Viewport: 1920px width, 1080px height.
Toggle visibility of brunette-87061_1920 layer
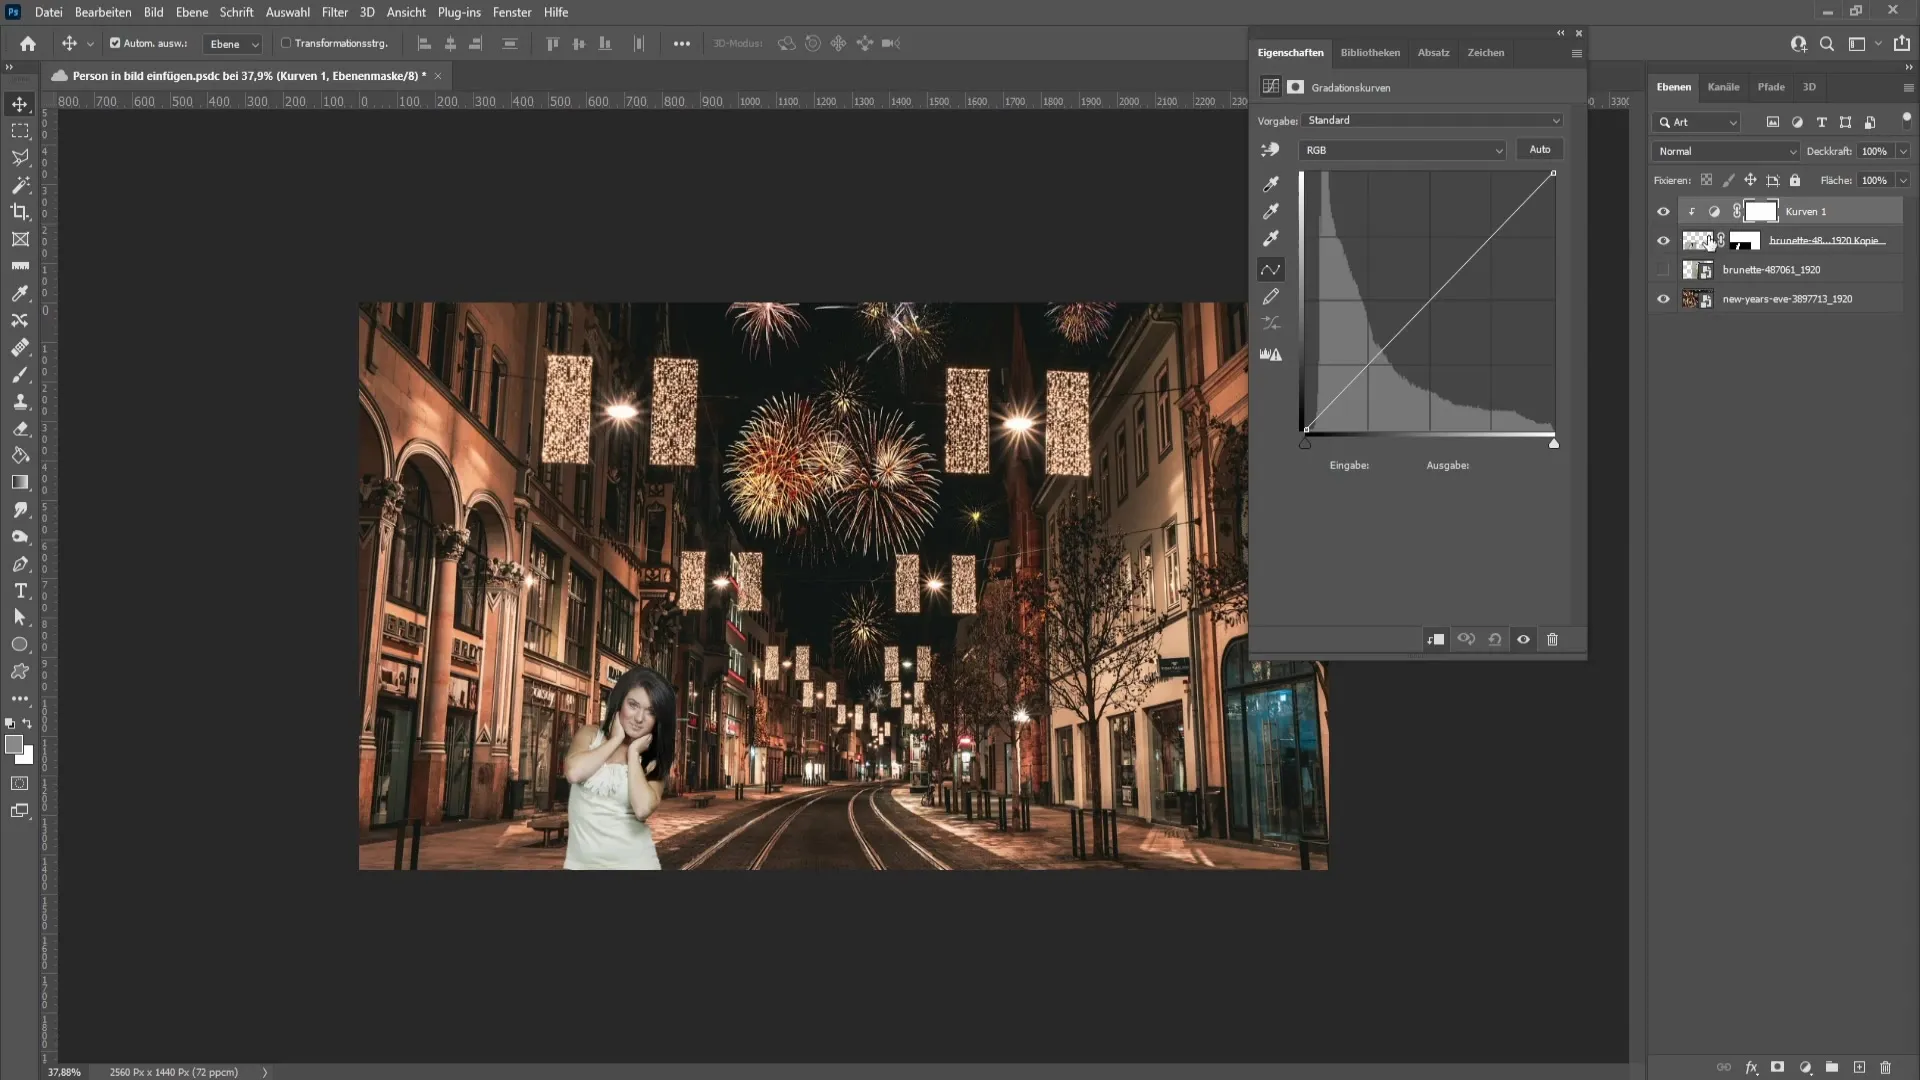coord(1665,269)
